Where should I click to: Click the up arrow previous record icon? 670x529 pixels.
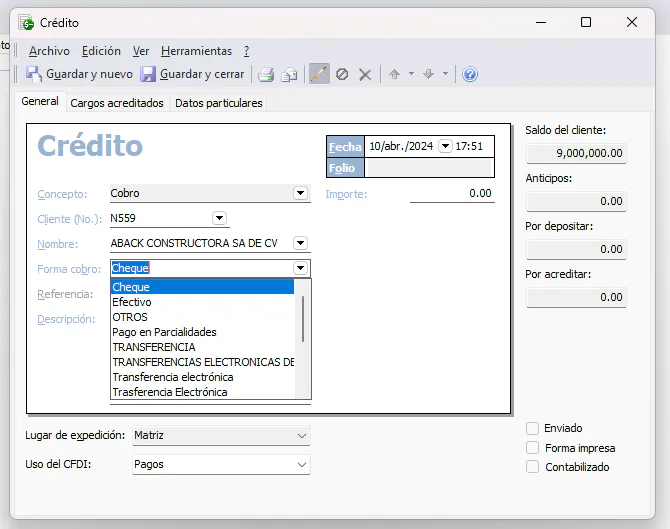click(394, 74)
